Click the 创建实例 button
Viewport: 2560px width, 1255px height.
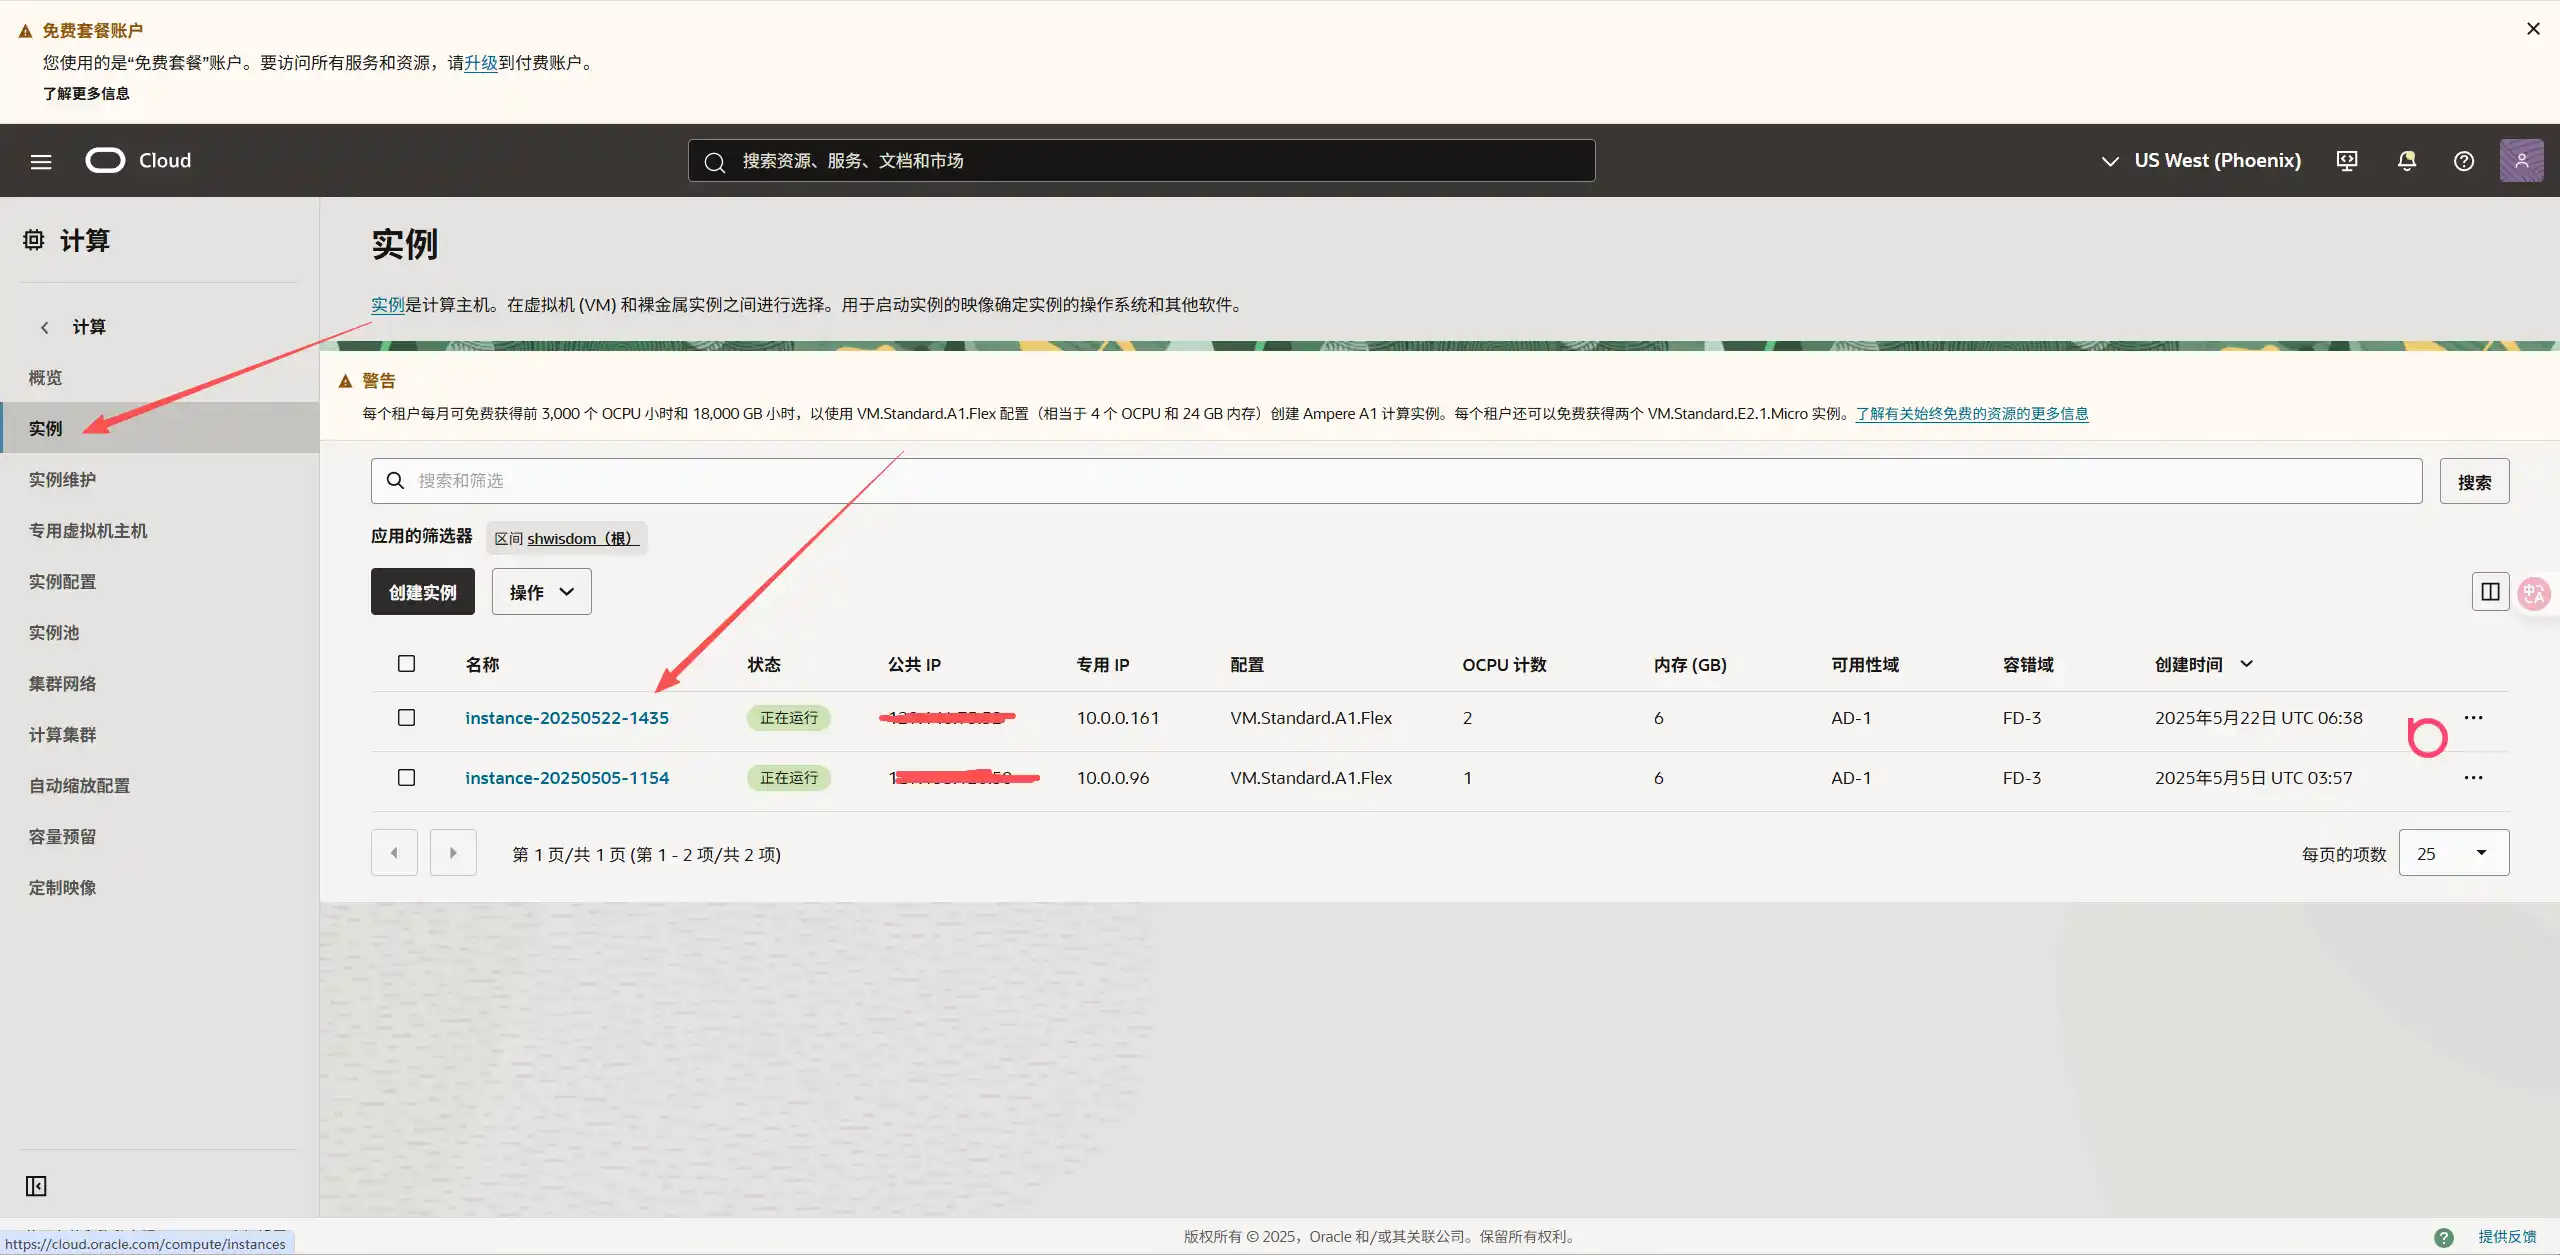[x=422, y=592]
